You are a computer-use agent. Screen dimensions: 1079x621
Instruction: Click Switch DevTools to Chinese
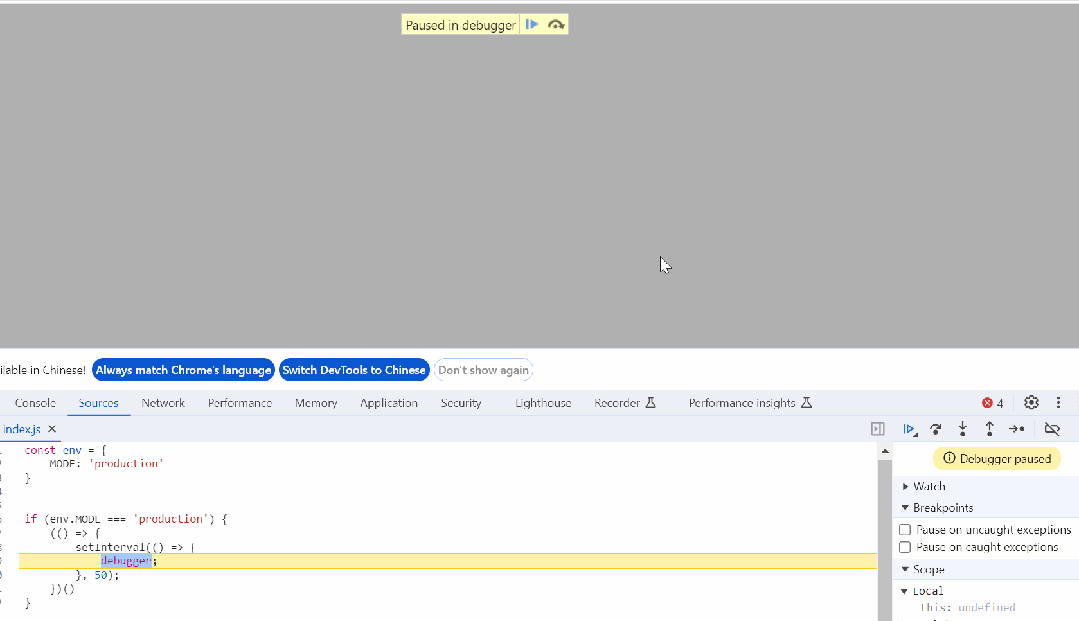(354, 370)
